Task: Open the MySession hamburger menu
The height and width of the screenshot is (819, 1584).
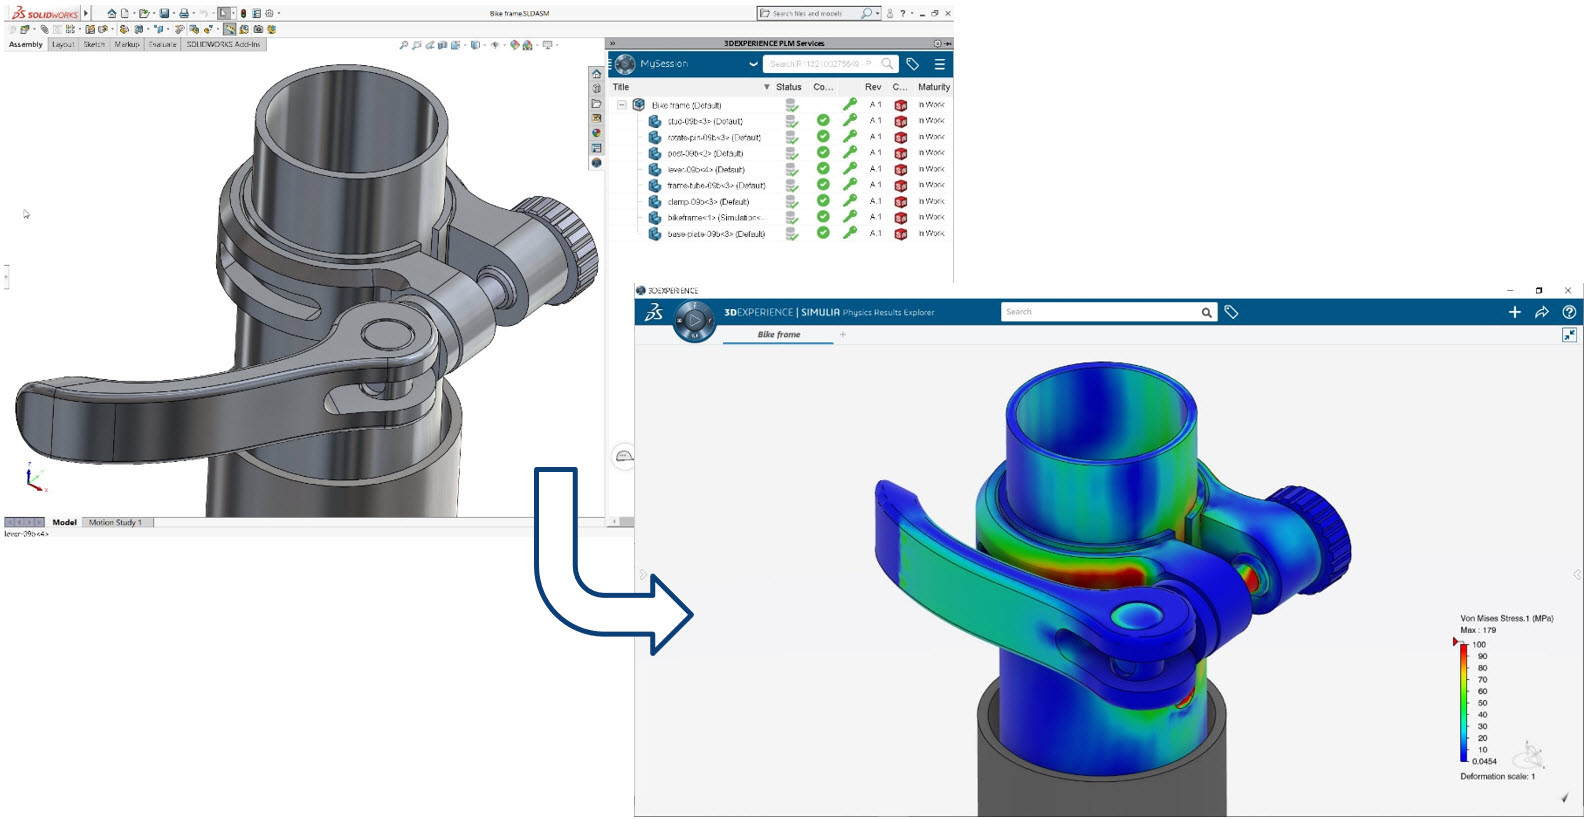Action: click(939, 64)
